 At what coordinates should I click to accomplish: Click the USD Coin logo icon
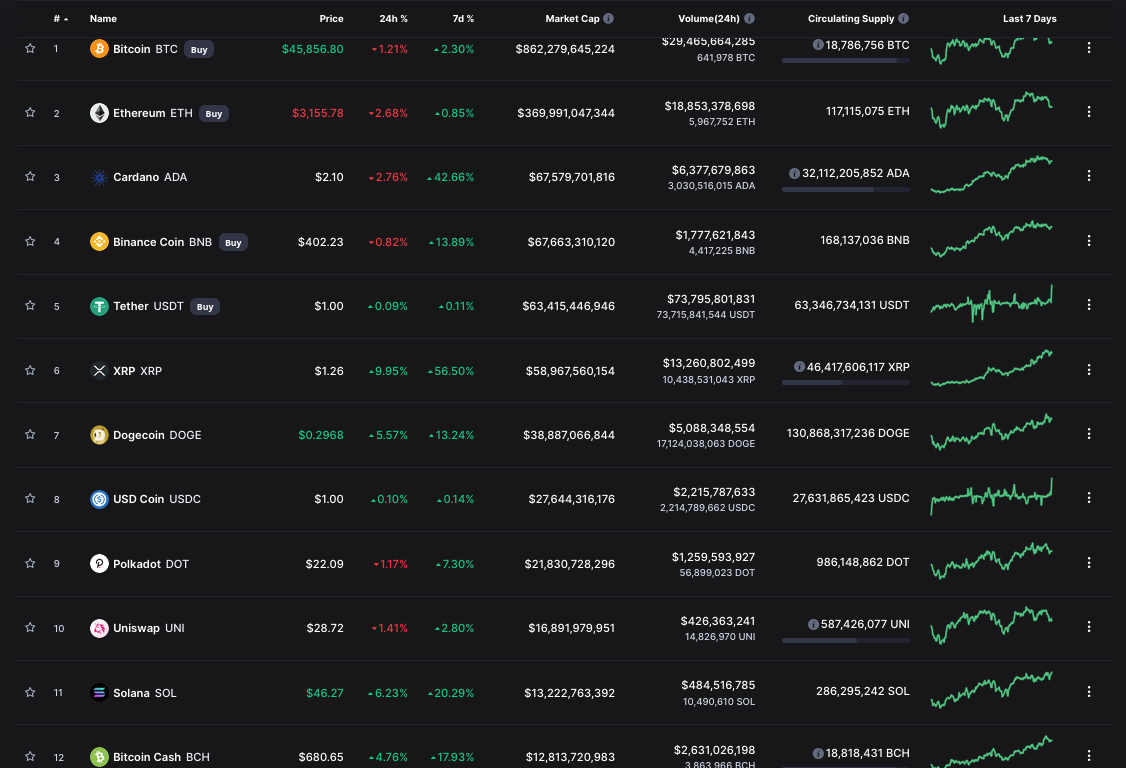tap(99, 499)
